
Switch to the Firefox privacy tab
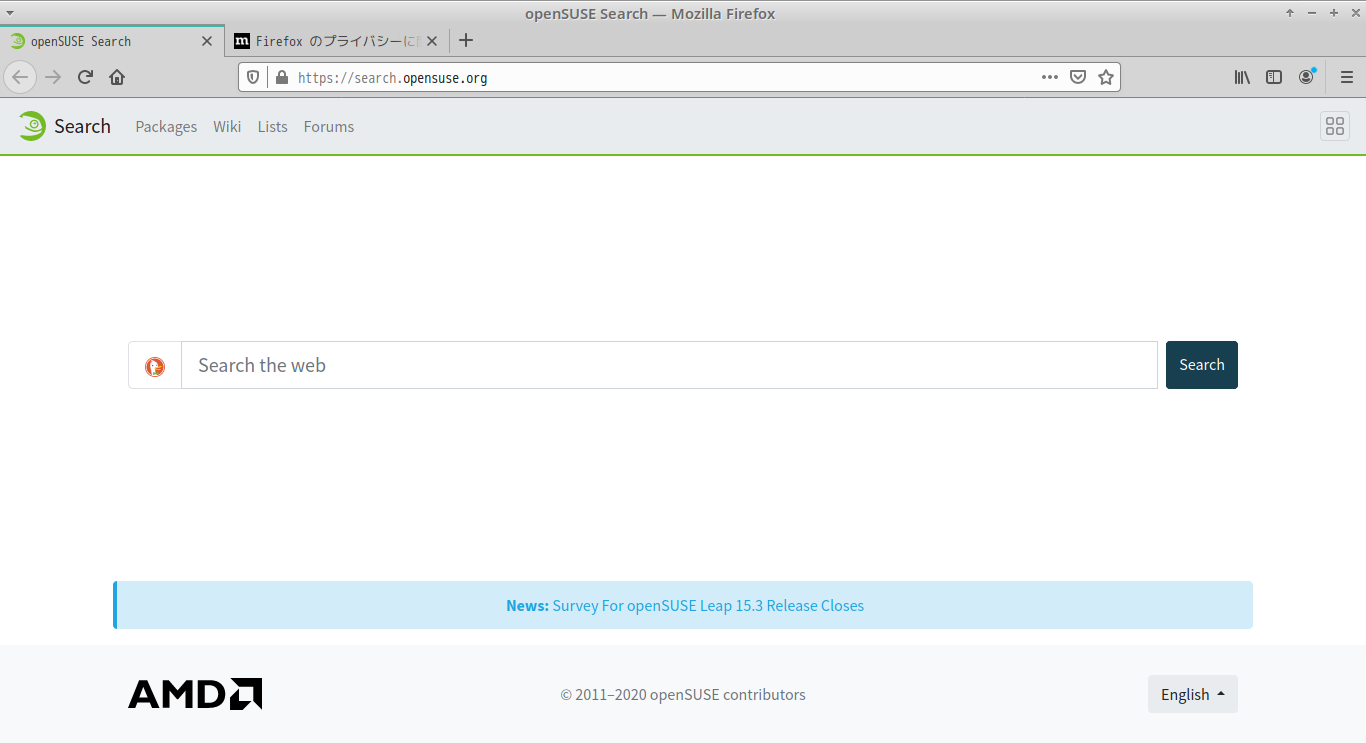coord(336,41)
